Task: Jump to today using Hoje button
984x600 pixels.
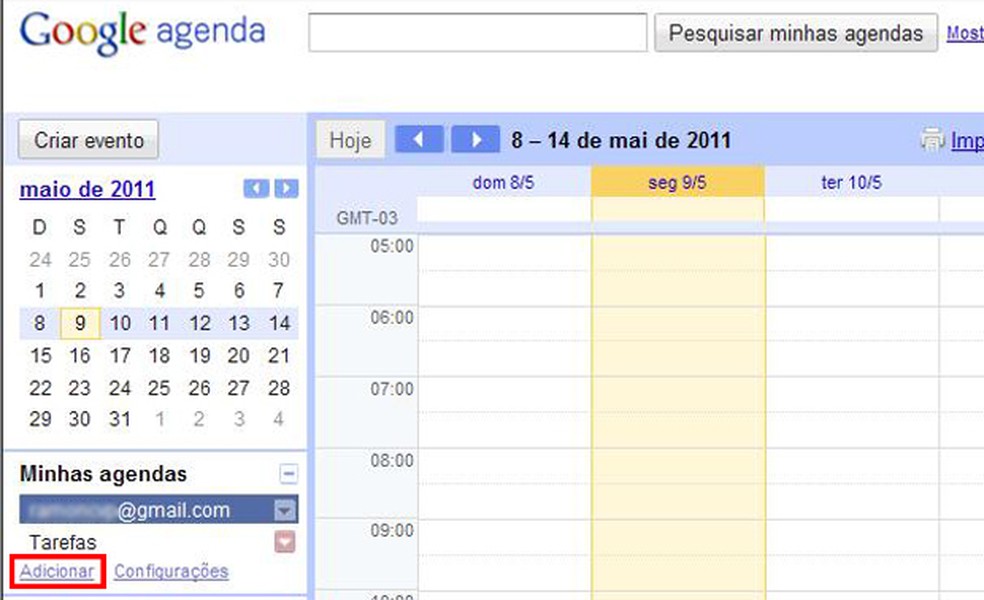Action: (349, 138)
